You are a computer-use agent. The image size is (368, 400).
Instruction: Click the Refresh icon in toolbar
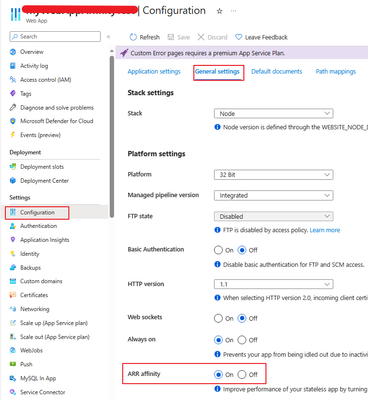133,37
